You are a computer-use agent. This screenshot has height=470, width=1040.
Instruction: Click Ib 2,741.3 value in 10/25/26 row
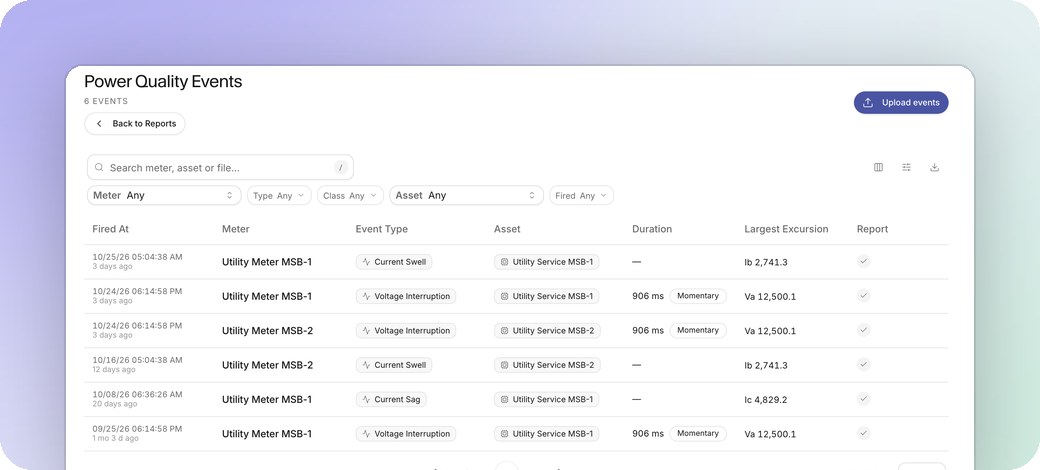pos(765,263)
